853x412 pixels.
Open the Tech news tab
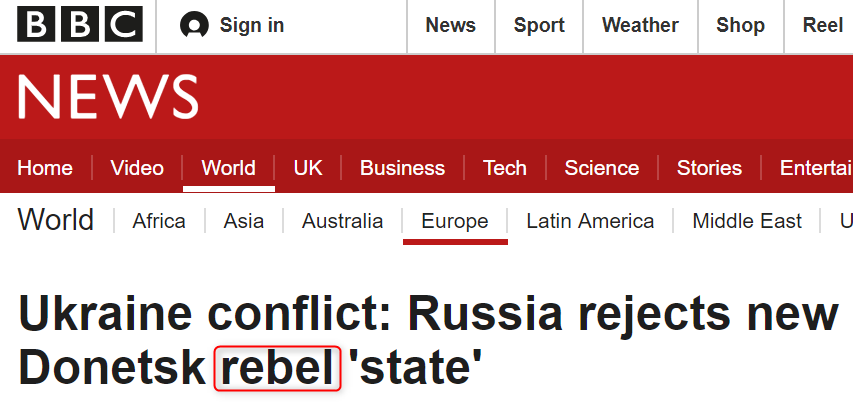pyautogui.click(x=504, y=168)
